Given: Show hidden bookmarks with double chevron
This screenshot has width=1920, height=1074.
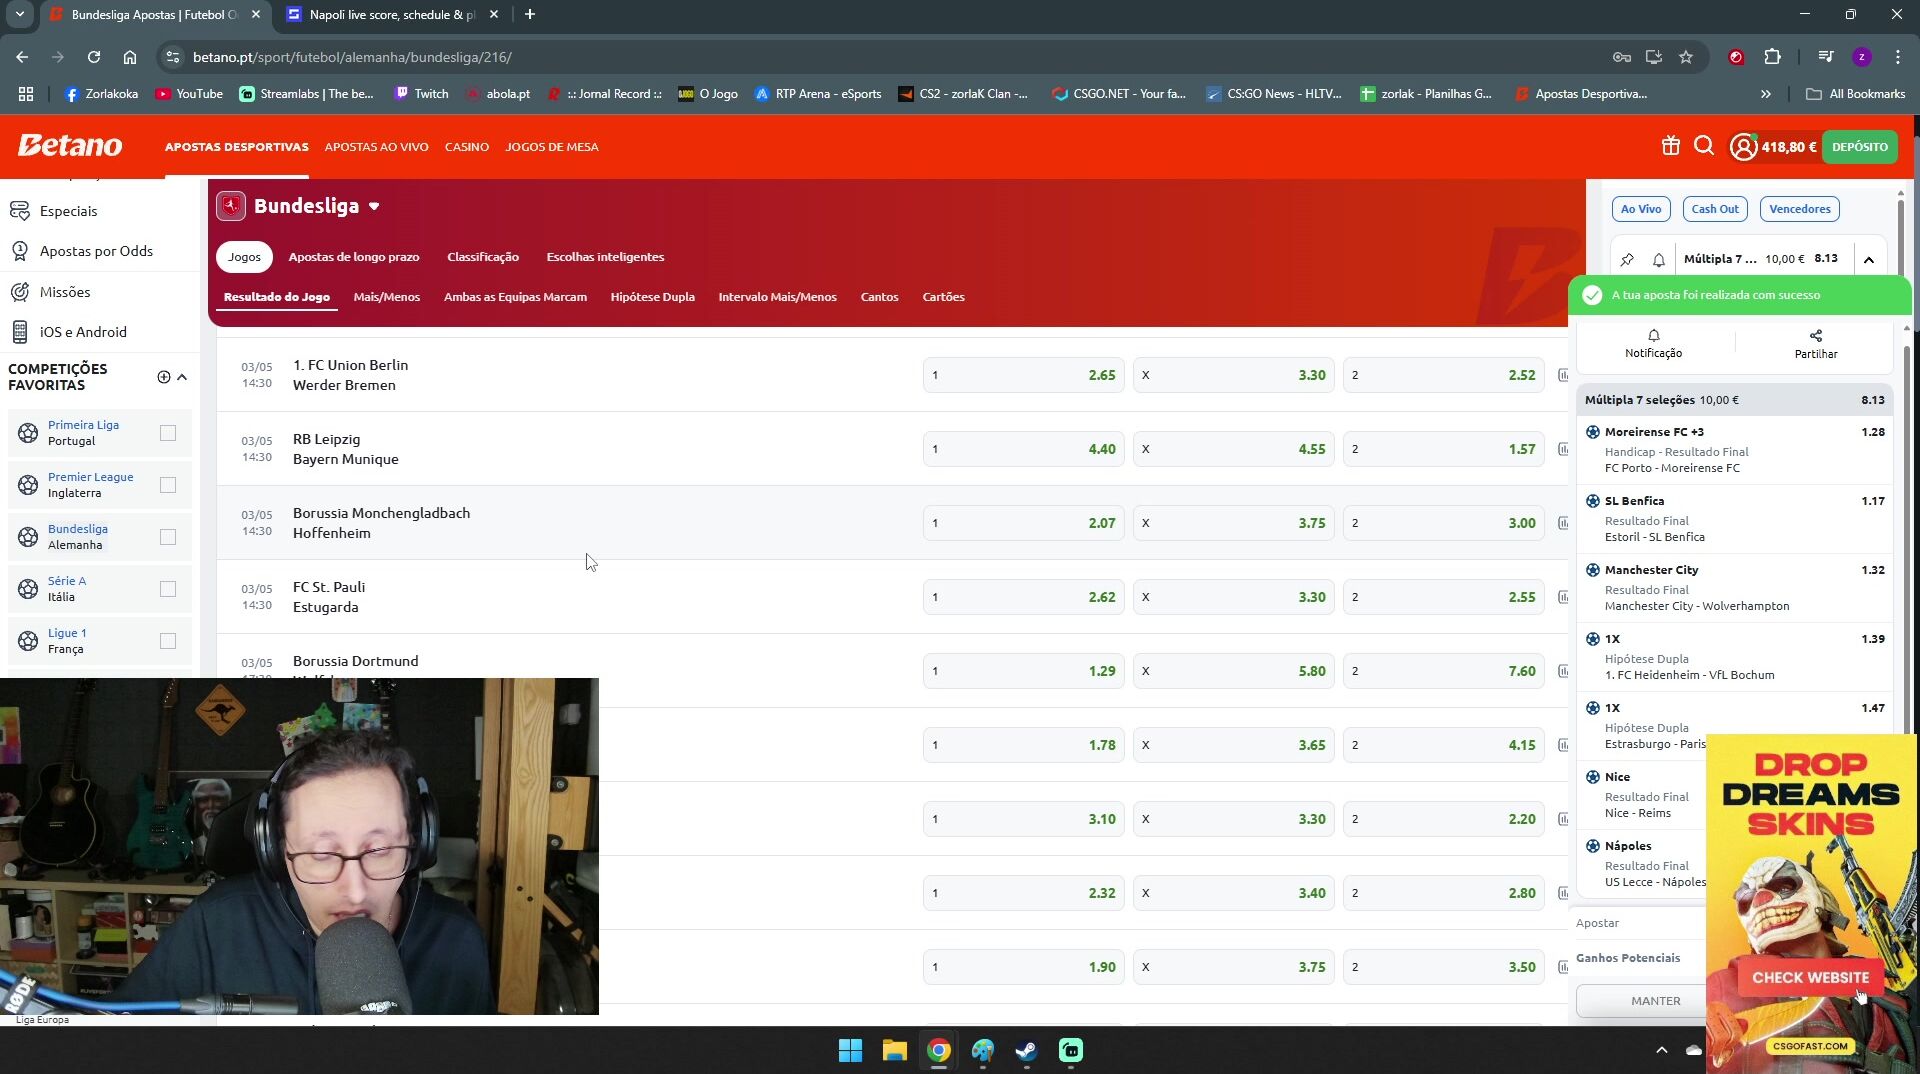Looking at the screenshot, I should tap(1765, 94).
